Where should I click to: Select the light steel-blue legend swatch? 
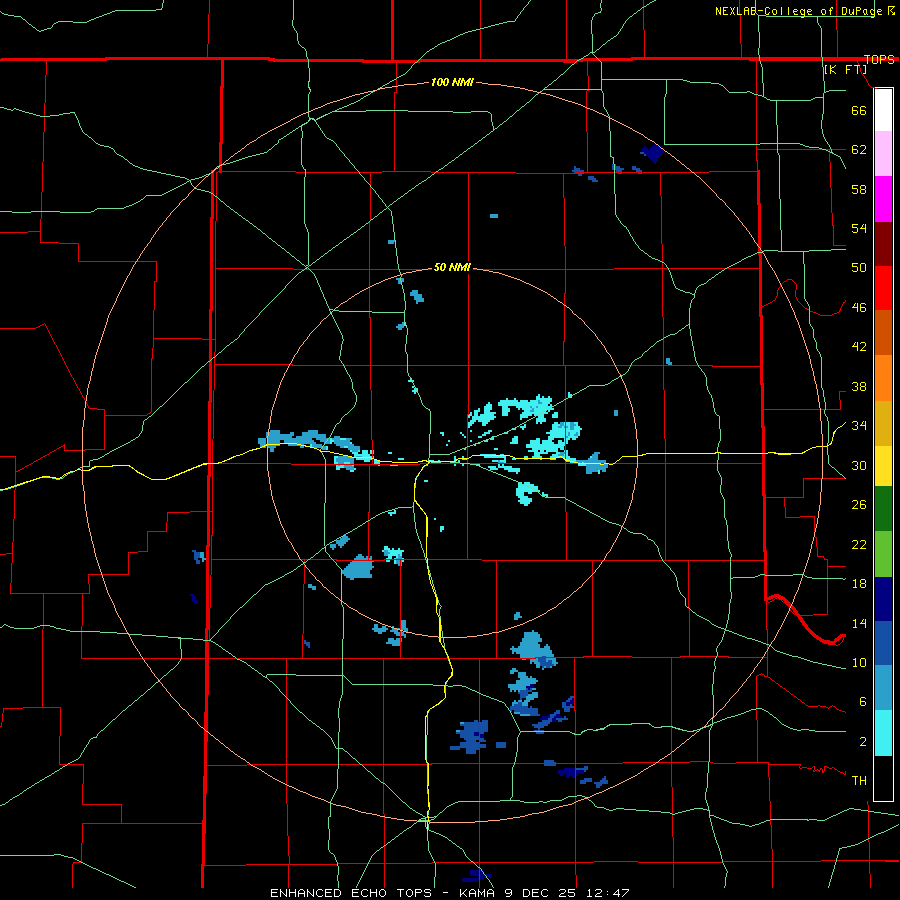tap(883, 687)
